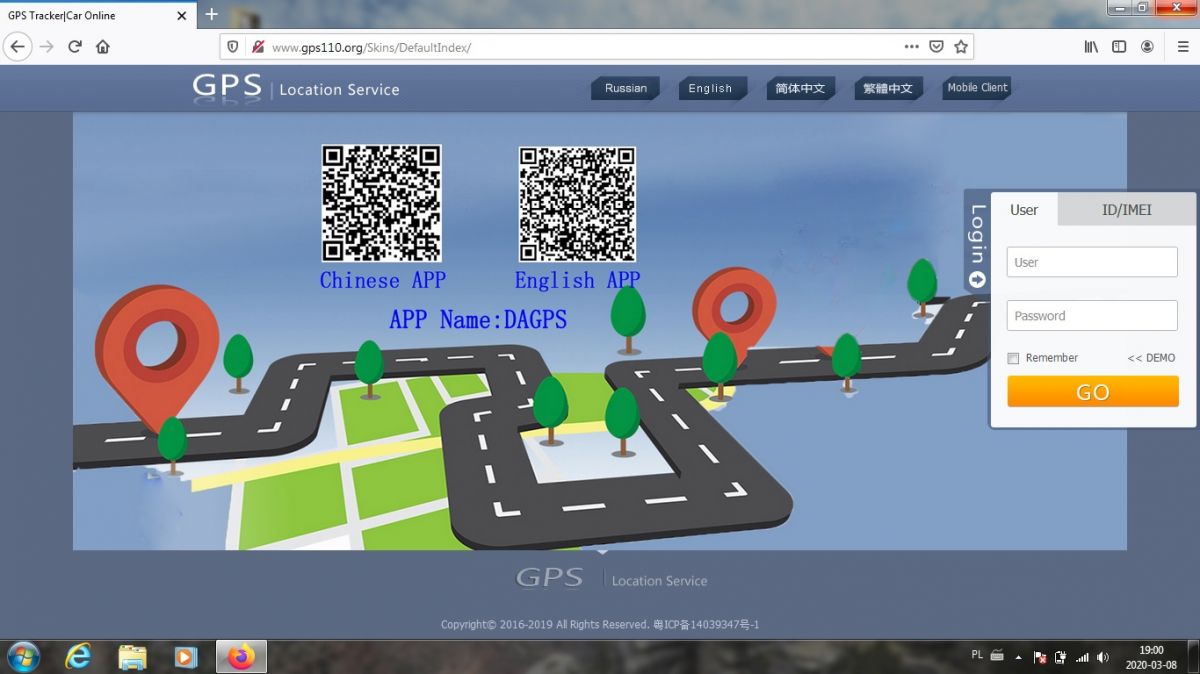This screenshot has width=1200, height=674.
Task: Open the Firefox home page
Action: pos(103,47)
